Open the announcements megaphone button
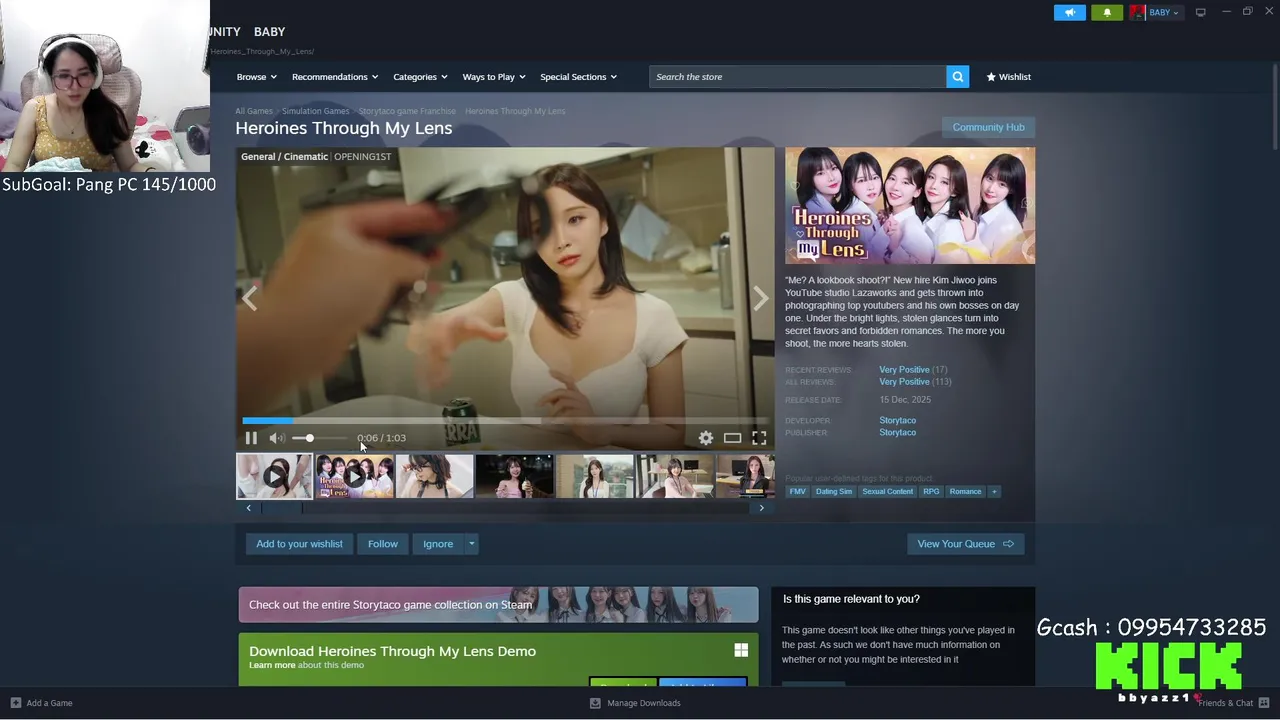This screenshot has height=720, width=1280. point(1069,12)
